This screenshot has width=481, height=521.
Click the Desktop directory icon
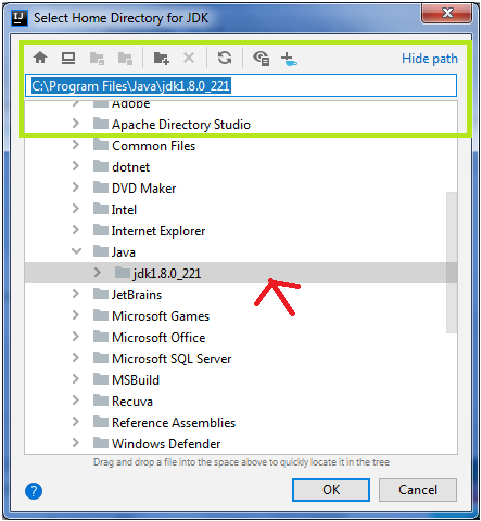click(68, 58)
